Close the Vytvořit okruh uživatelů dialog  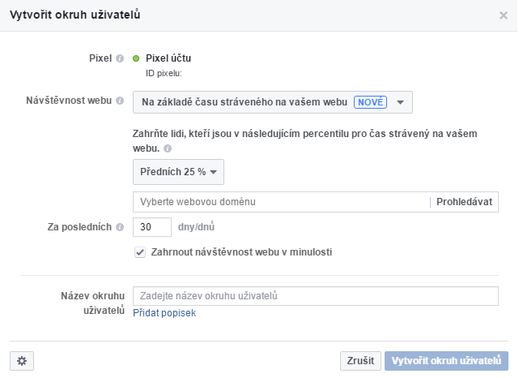[503, 15]
